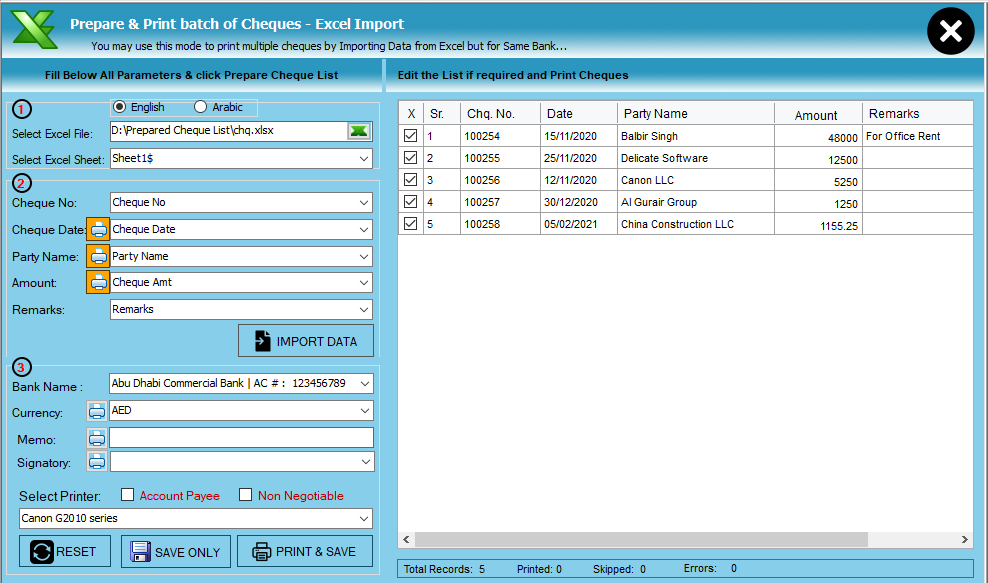This screenshot has width=988, height=583.
Task: Select the Arabic language radio button
Action: pyautogui.click(x=199, y=108)
